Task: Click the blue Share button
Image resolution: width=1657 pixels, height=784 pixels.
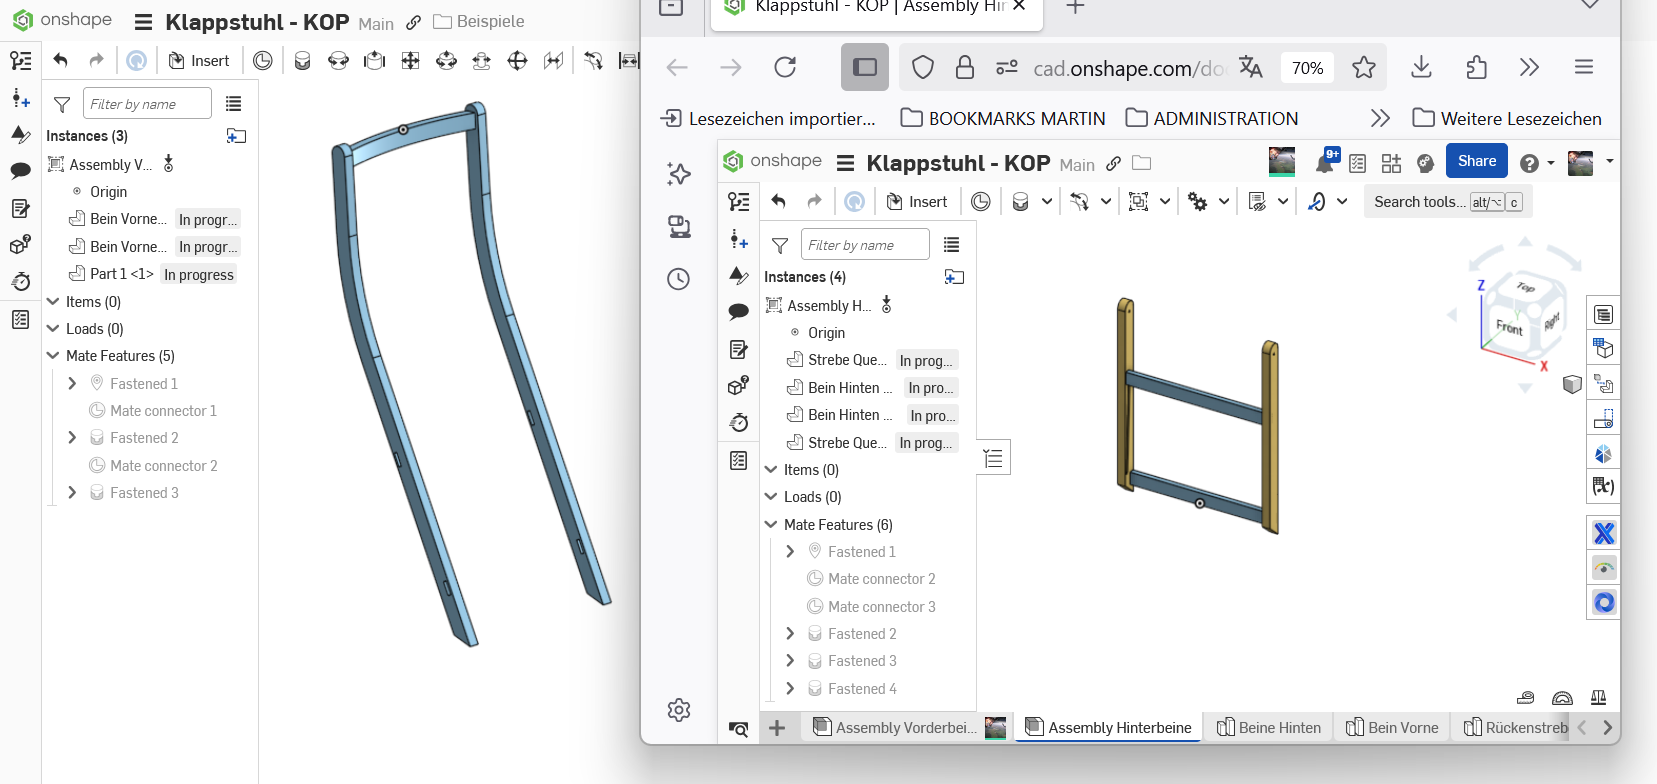Action: coord(1477,161)
